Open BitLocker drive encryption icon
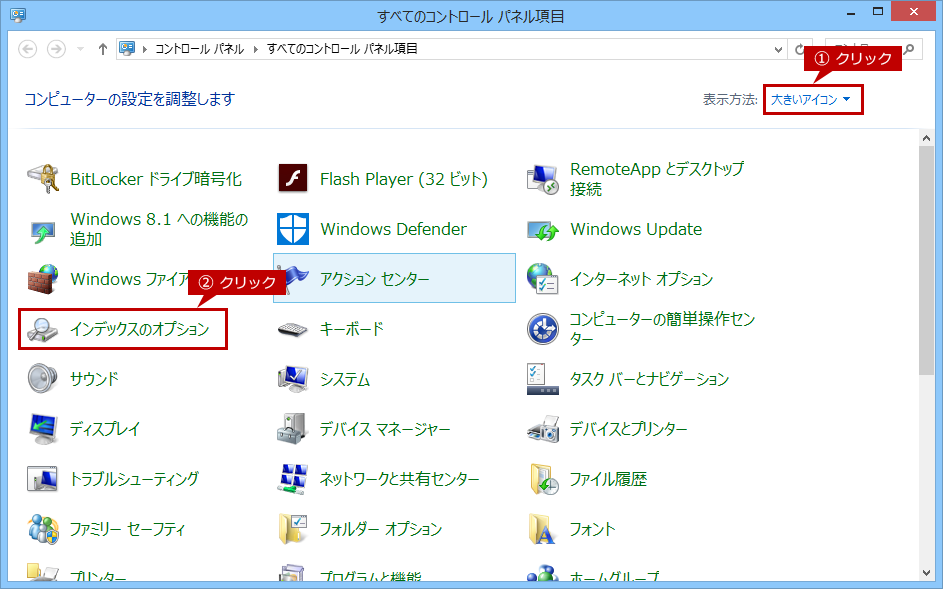 [43, 179]
